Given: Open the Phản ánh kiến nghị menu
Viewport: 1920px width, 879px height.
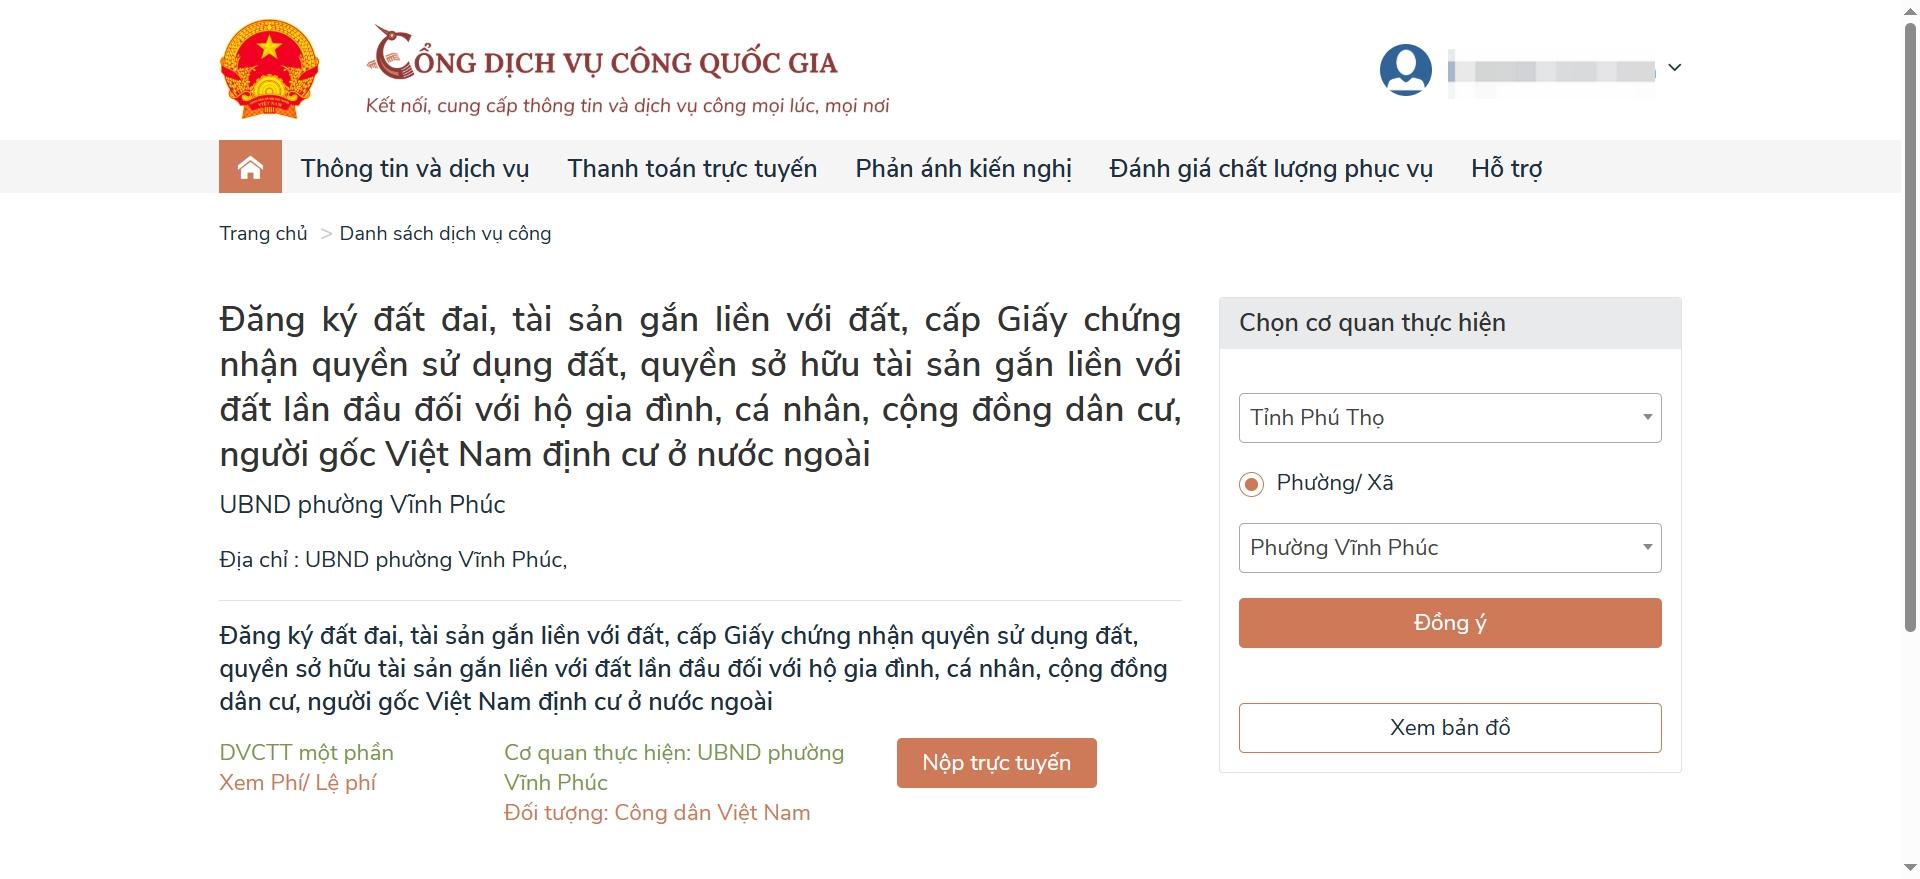Looking at the screenshot, I should pyautogui.click(x=962, y=168).
